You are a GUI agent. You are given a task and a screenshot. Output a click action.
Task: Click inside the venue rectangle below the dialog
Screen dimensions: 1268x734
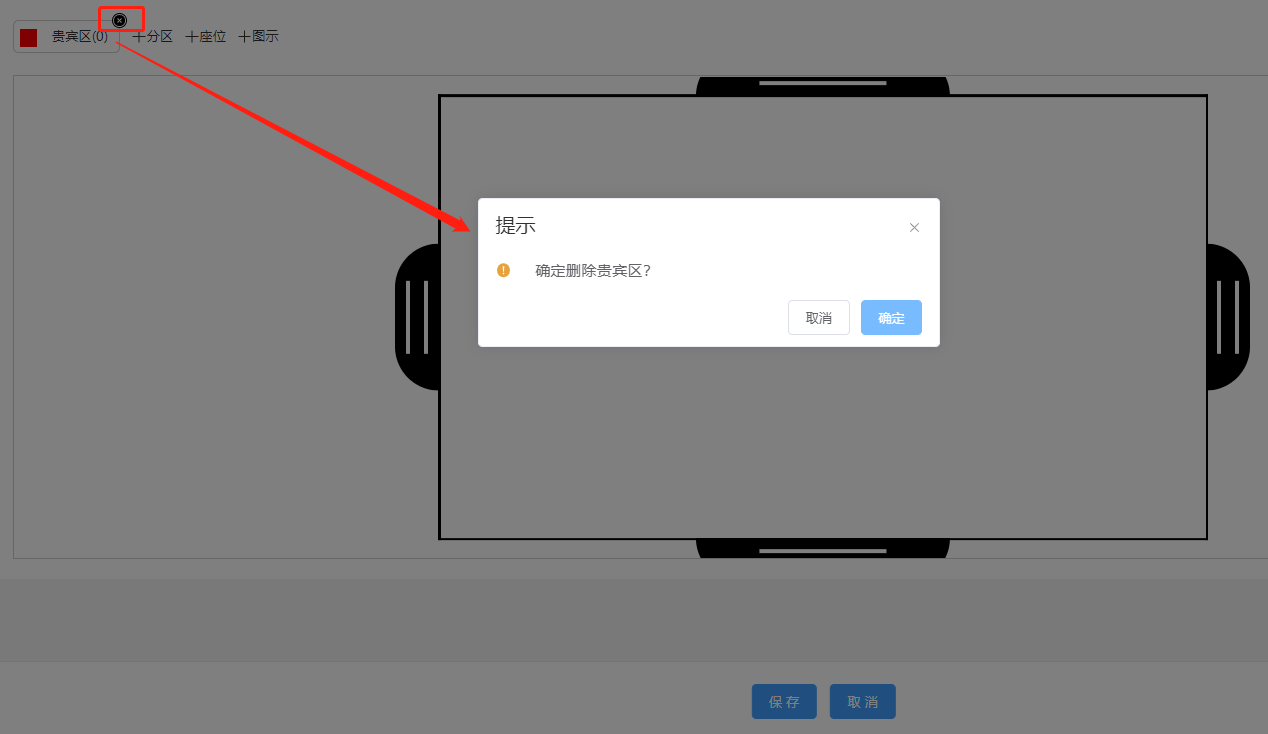click(822, 450)
